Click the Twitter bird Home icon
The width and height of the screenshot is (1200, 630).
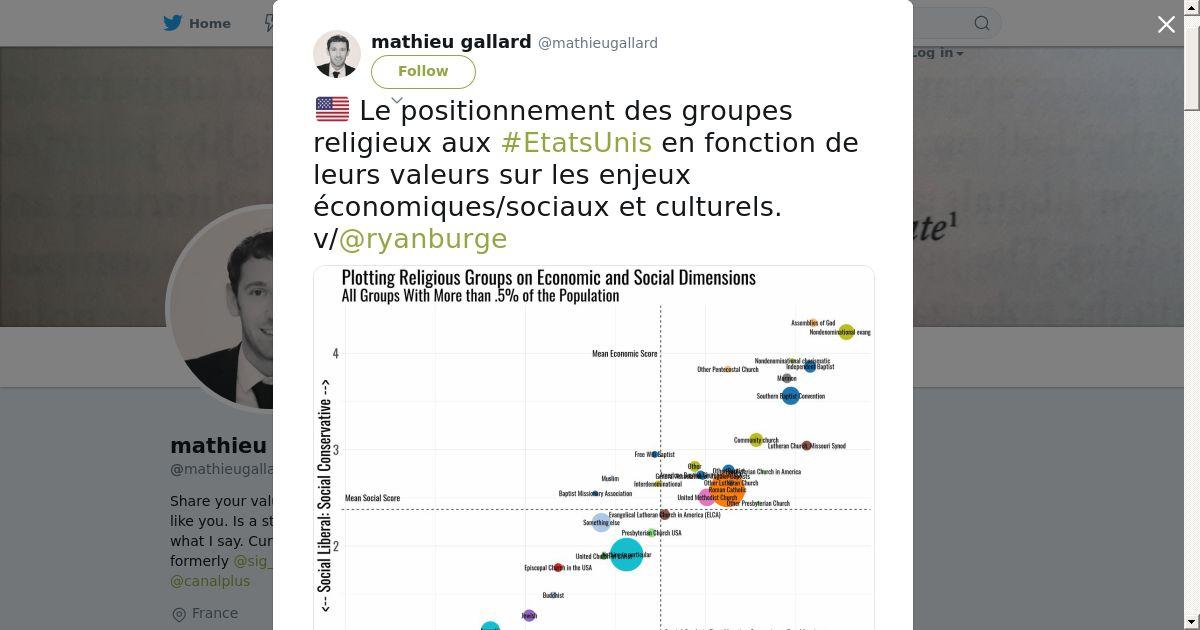[173, 23]
